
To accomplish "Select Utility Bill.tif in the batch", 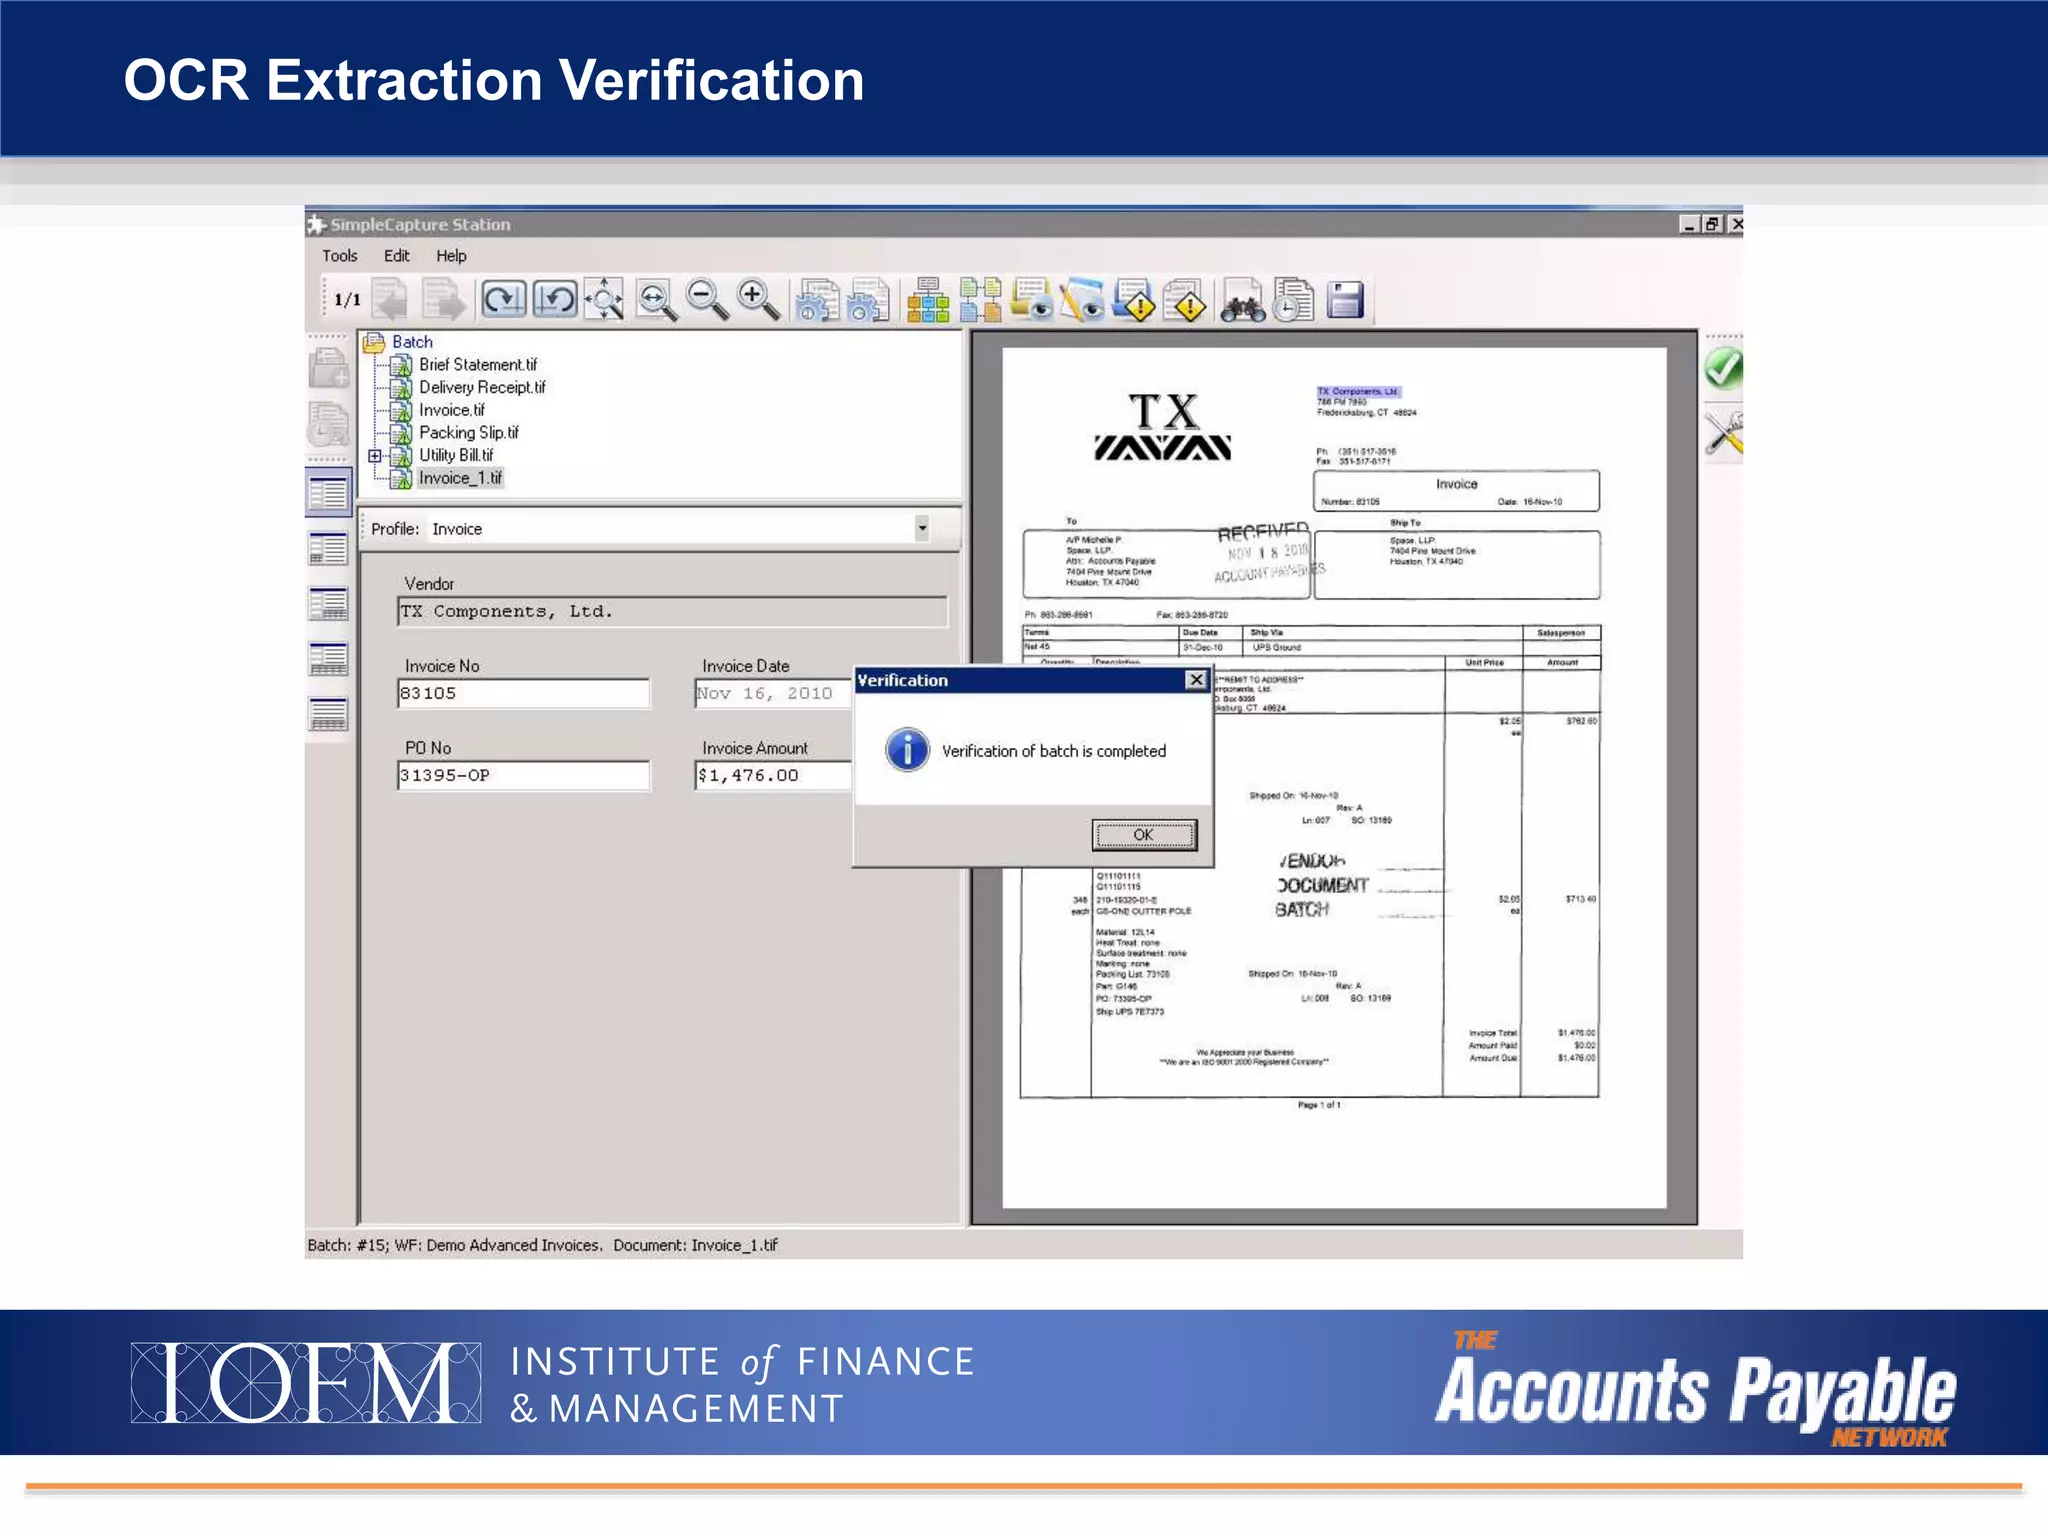I will point(456,455).
